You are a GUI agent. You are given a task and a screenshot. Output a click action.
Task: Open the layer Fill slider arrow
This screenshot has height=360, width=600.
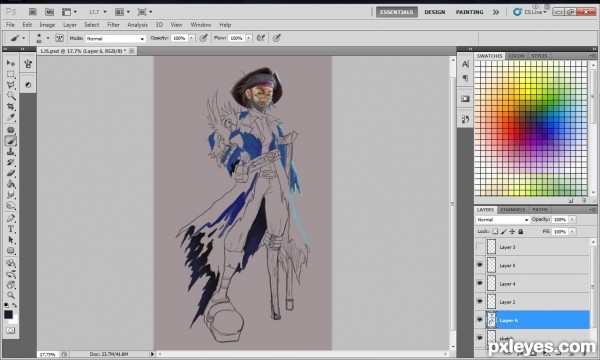(572, 231)
